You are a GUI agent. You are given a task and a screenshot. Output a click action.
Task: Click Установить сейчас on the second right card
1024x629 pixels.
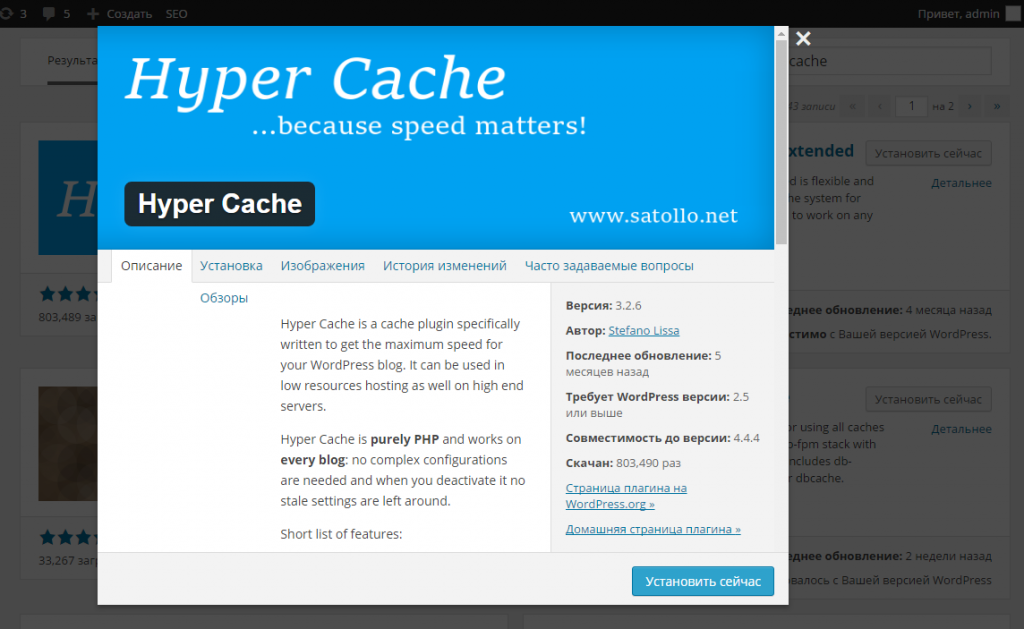[x=928, y=399]
